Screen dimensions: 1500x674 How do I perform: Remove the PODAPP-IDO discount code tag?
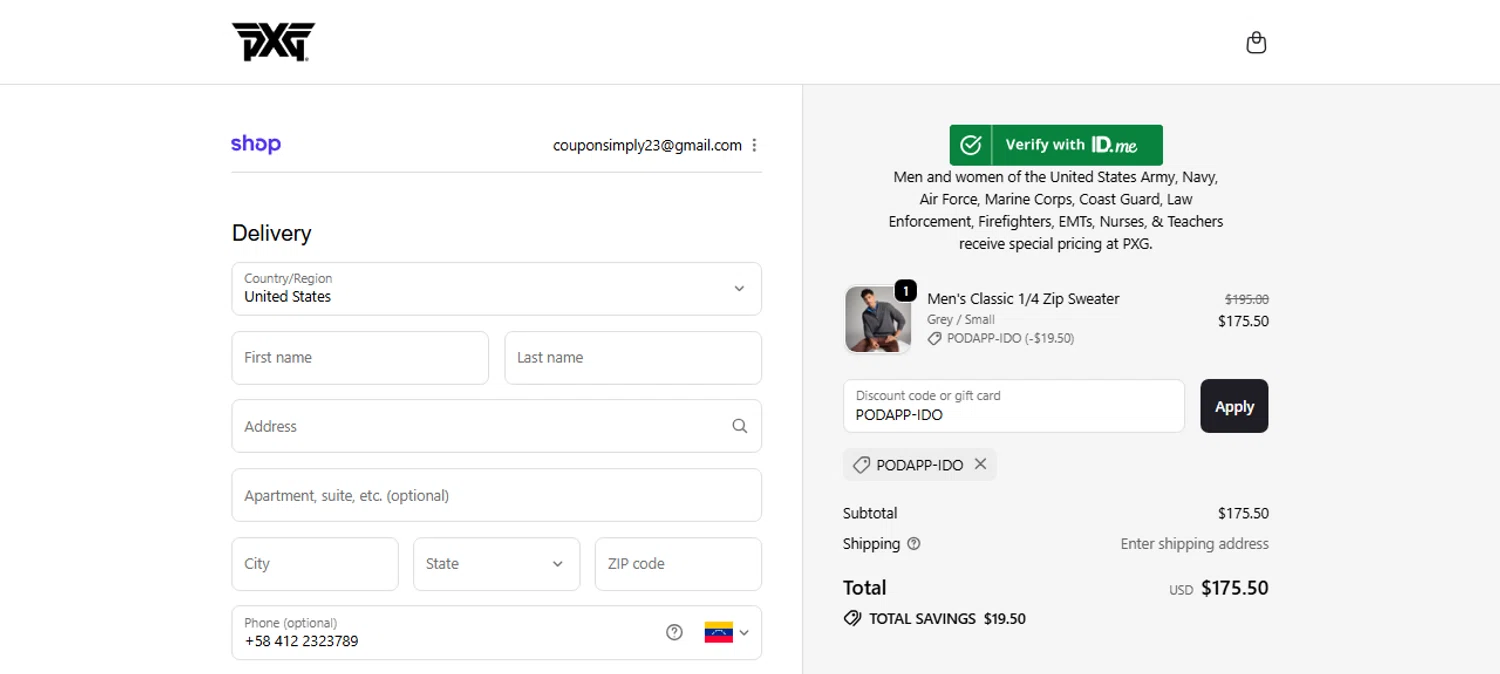pyautogui.click(x=980, y=464)
